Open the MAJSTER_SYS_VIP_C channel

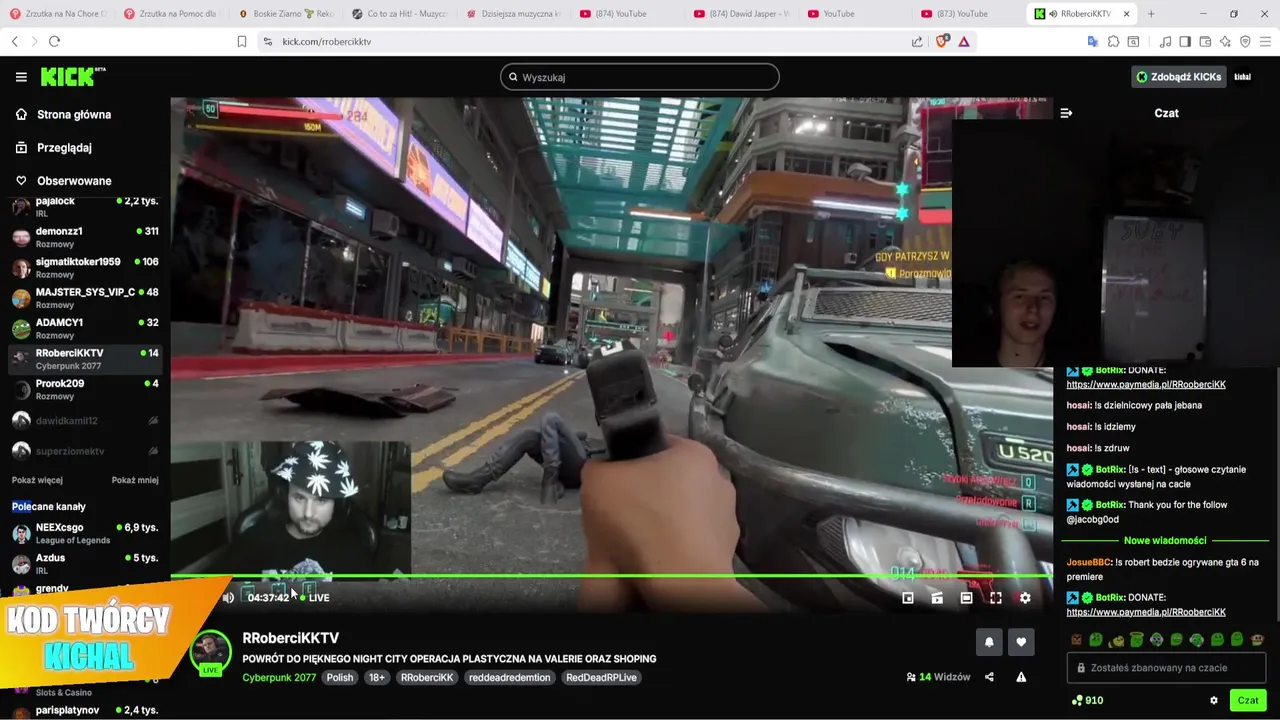click(x=85, y=298)
